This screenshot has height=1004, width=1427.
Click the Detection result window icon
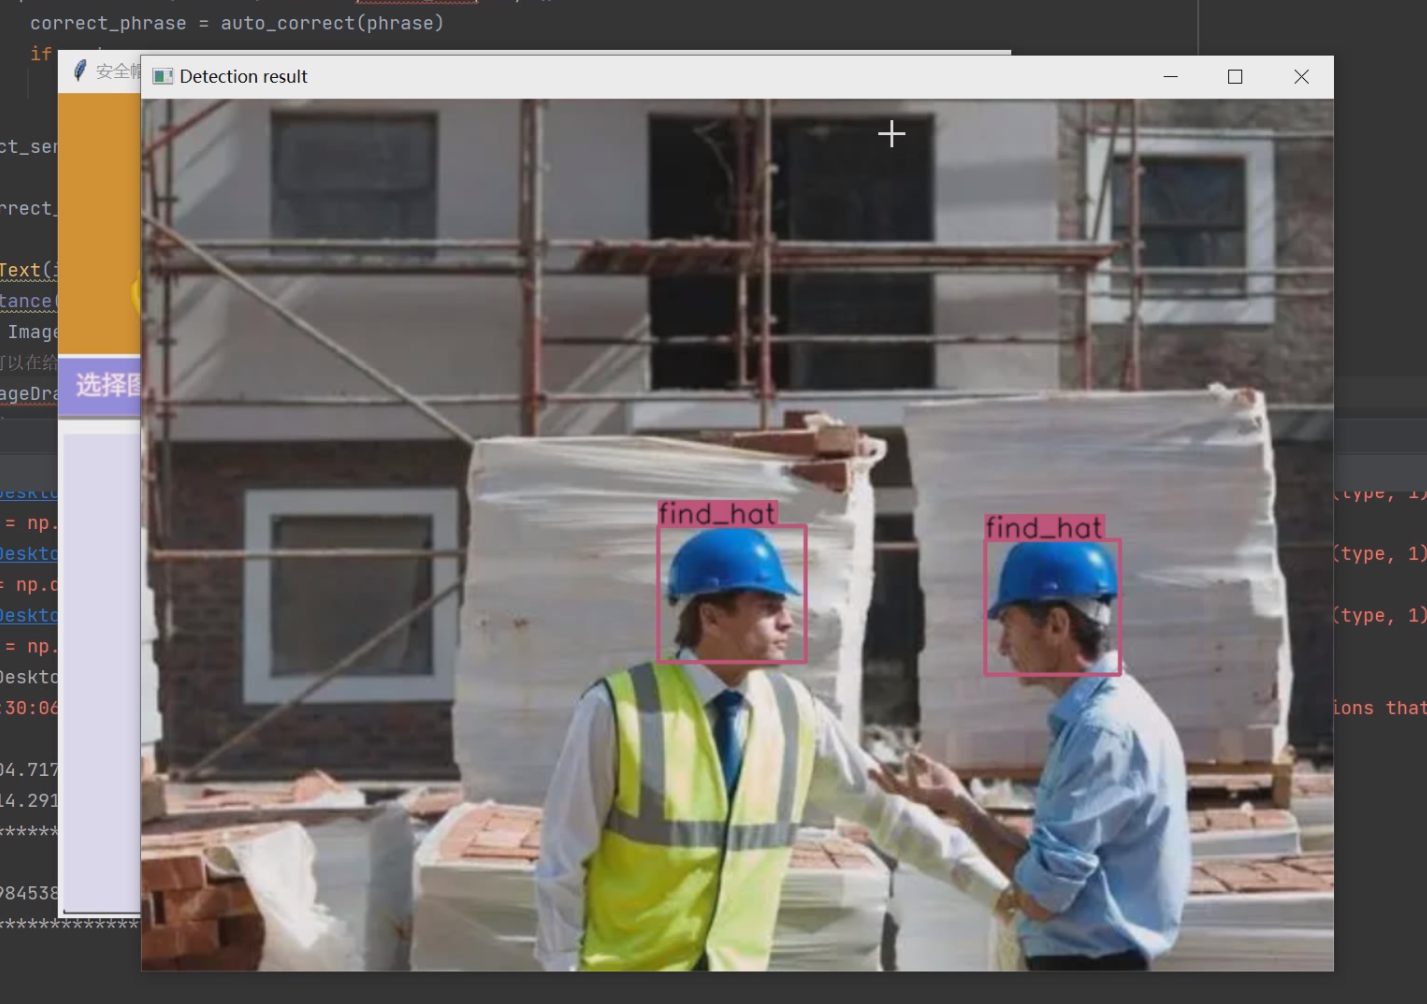(x=162, y=77)
